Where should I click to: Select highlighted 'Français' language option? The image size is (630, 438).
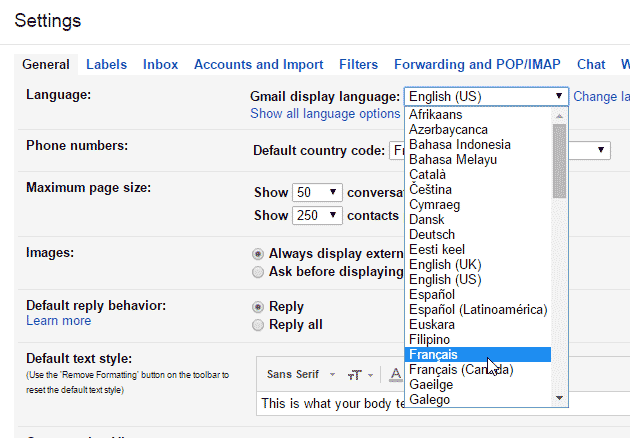click(x=478, y=355)
